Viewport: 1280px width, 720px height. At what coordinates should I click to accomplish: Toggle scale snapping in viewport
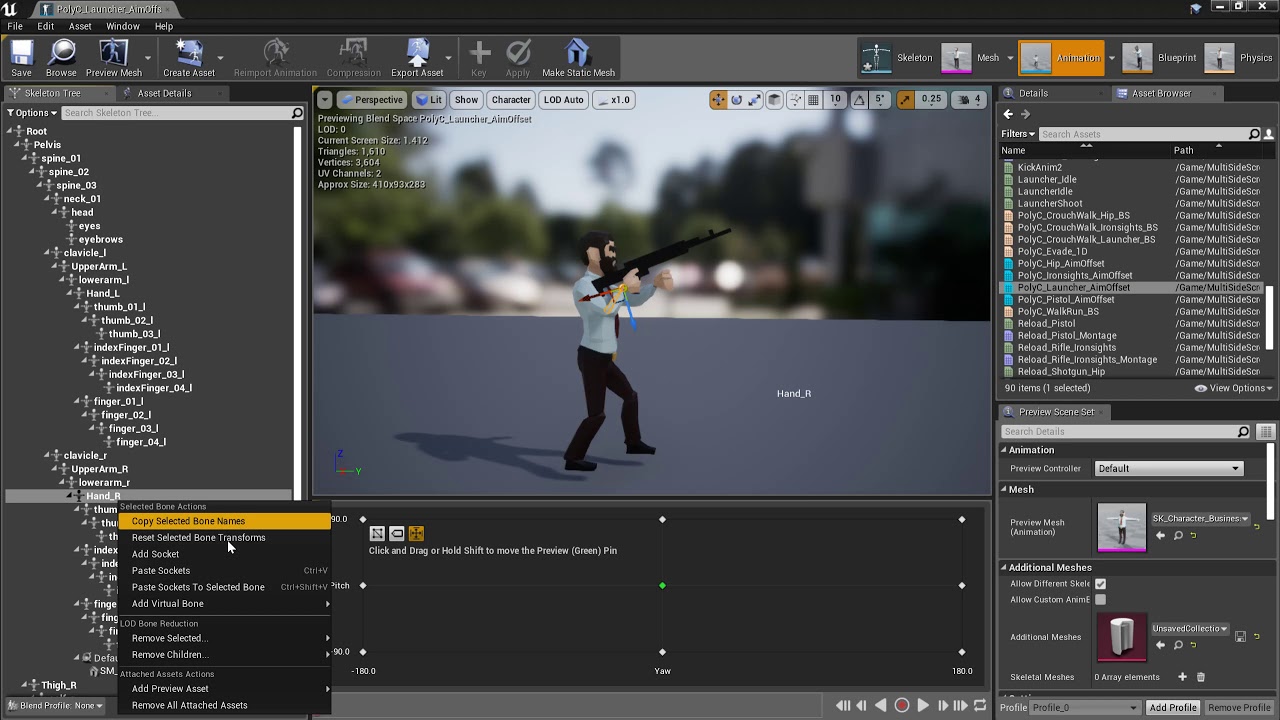[x=904, y=99]
